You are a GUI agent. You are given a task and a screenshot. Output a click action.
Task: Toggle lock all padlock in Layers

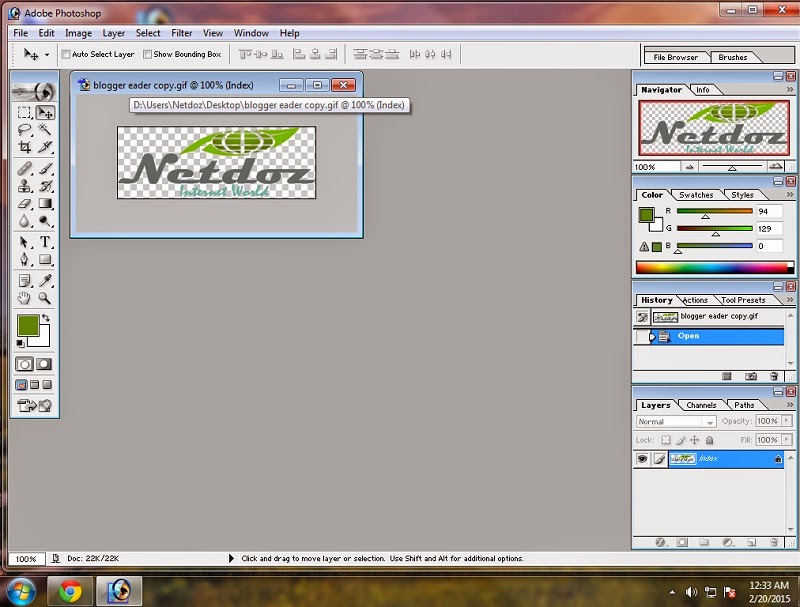(x=709, y=440)
